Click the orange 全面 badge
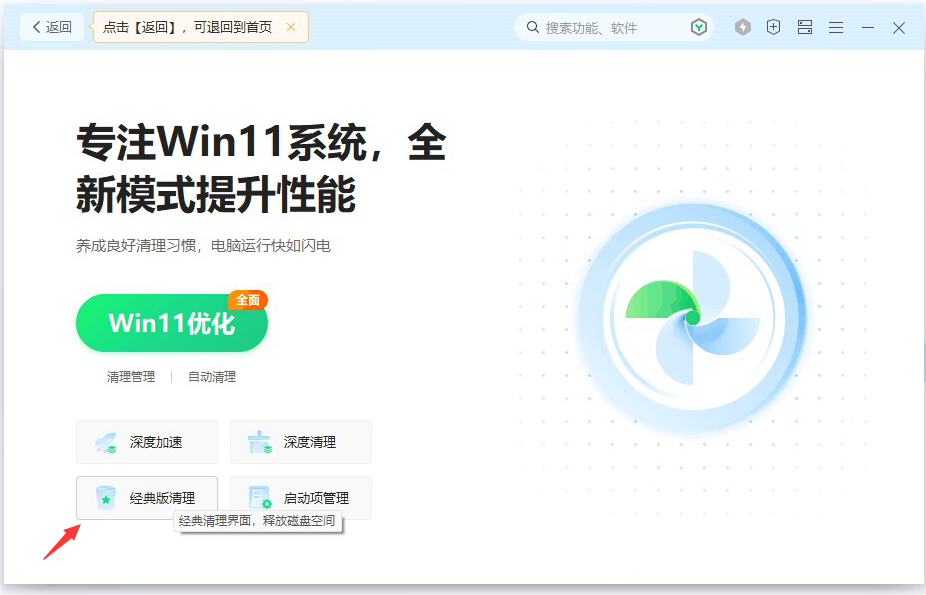926x595 pixels. click(248, 300)
